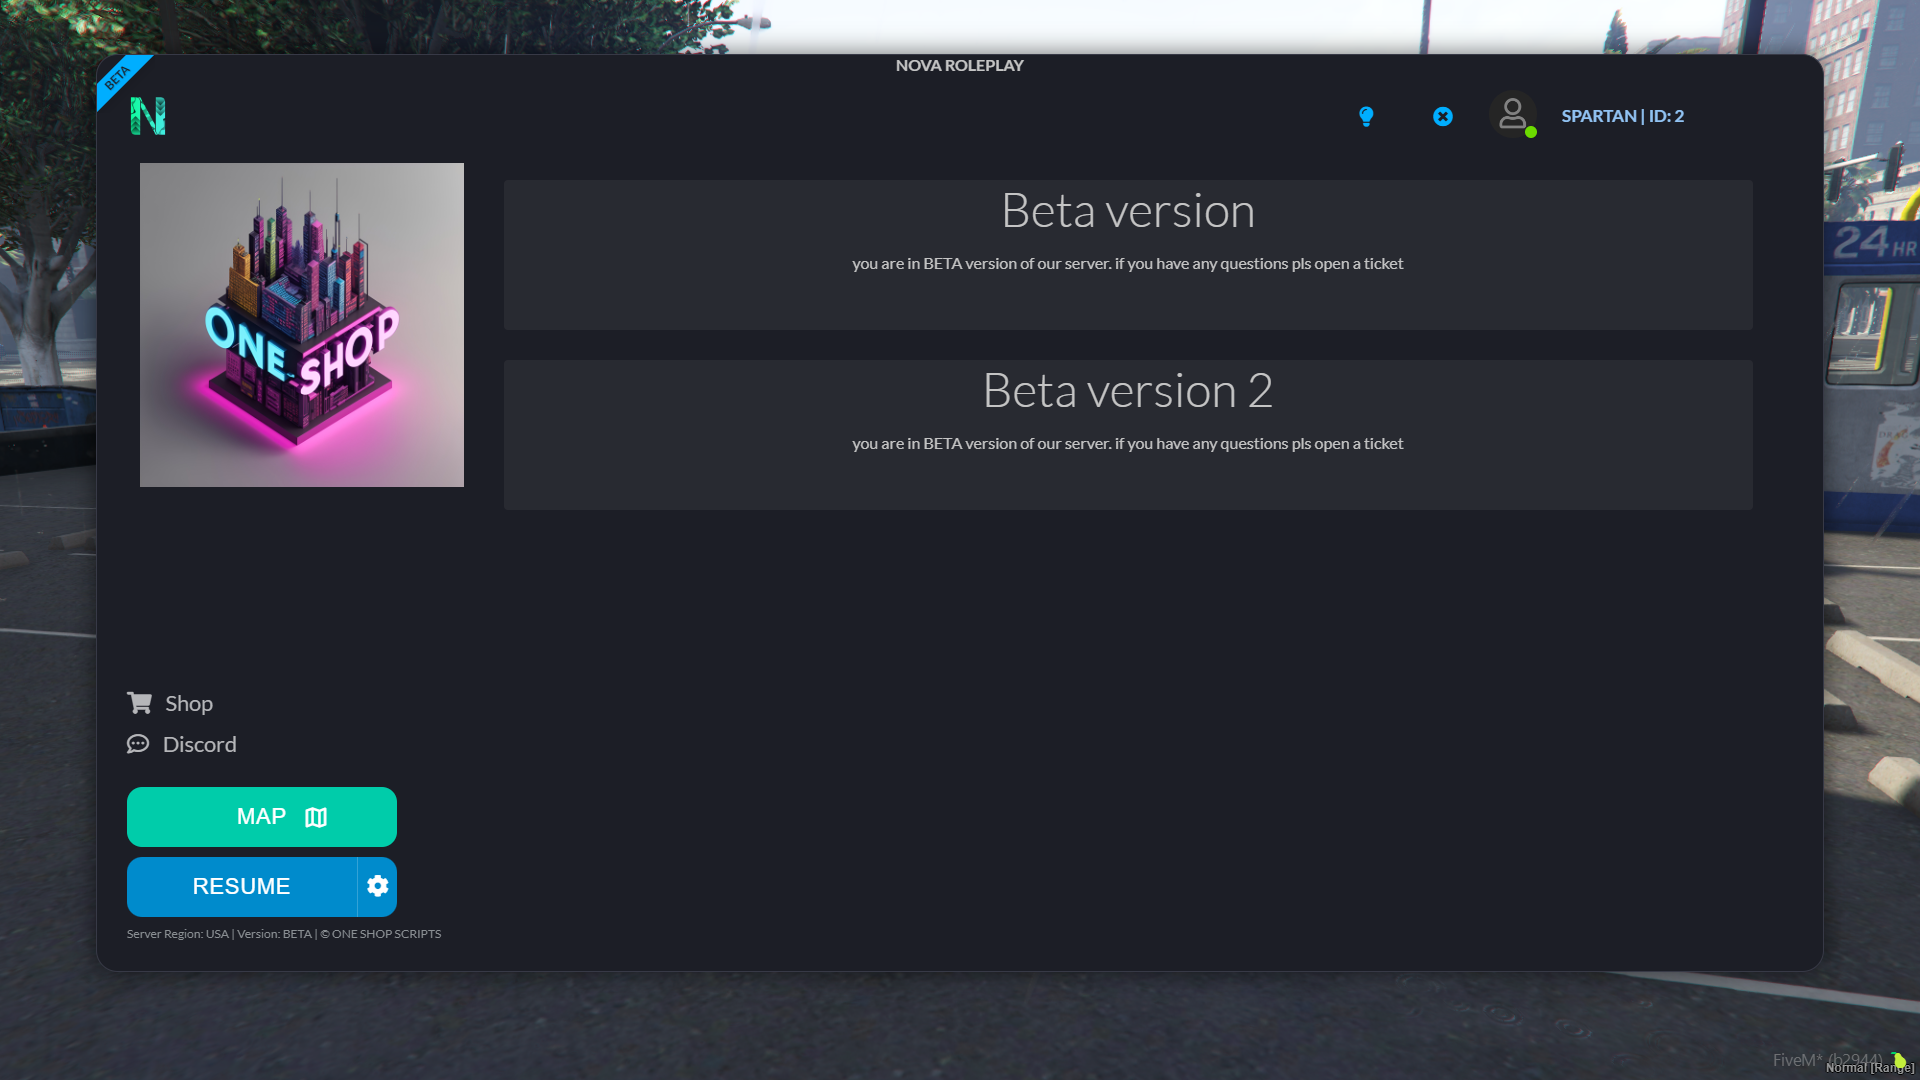Select the Beta version 2 announcement card
The height and width of the screenshot is (1080, 1920).
(1128, 435)
